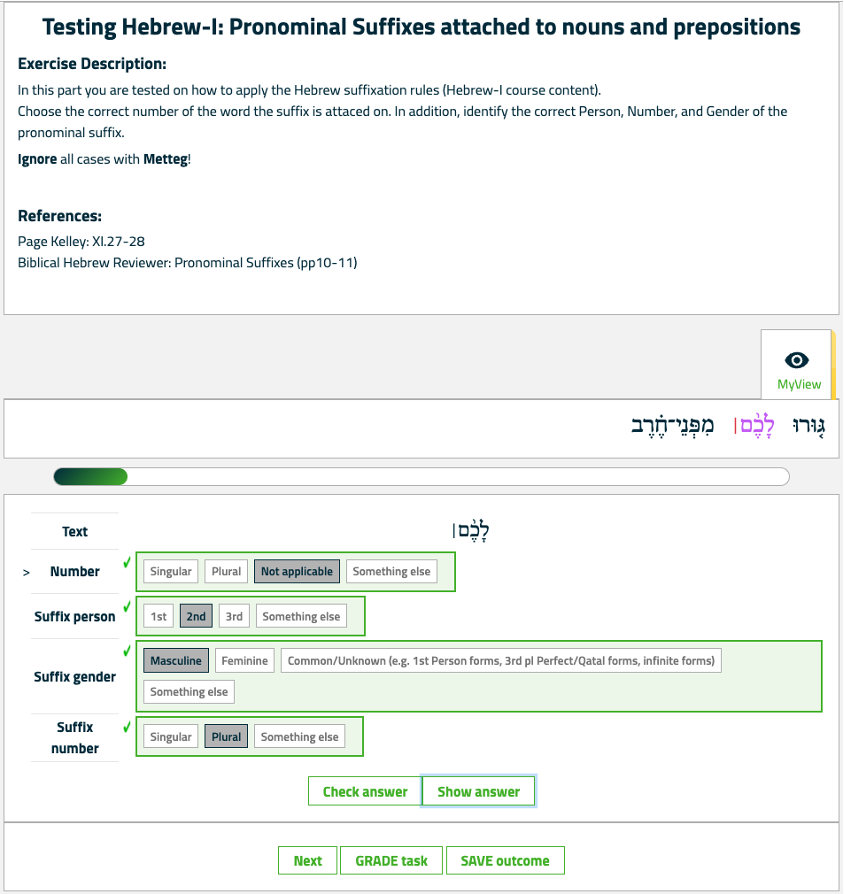
Task: Click the green progress bar
Action: coord(91,477)
